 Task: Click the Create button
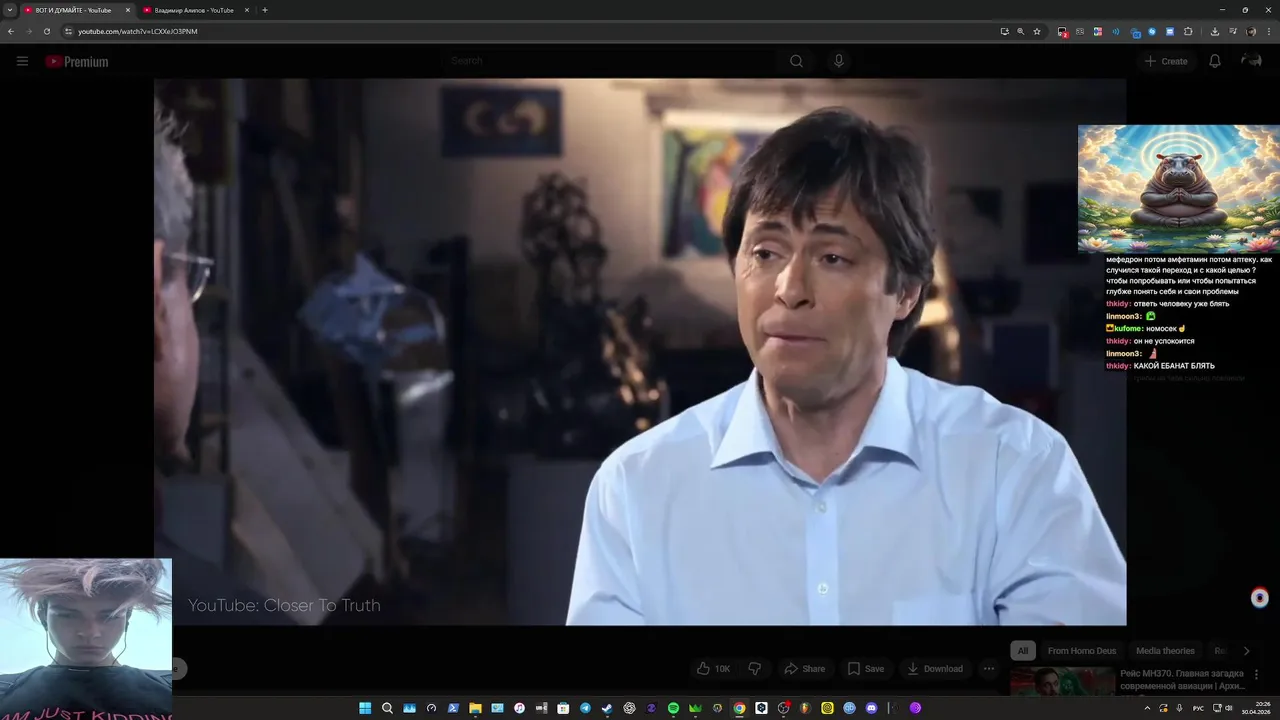click(1166, 61)
